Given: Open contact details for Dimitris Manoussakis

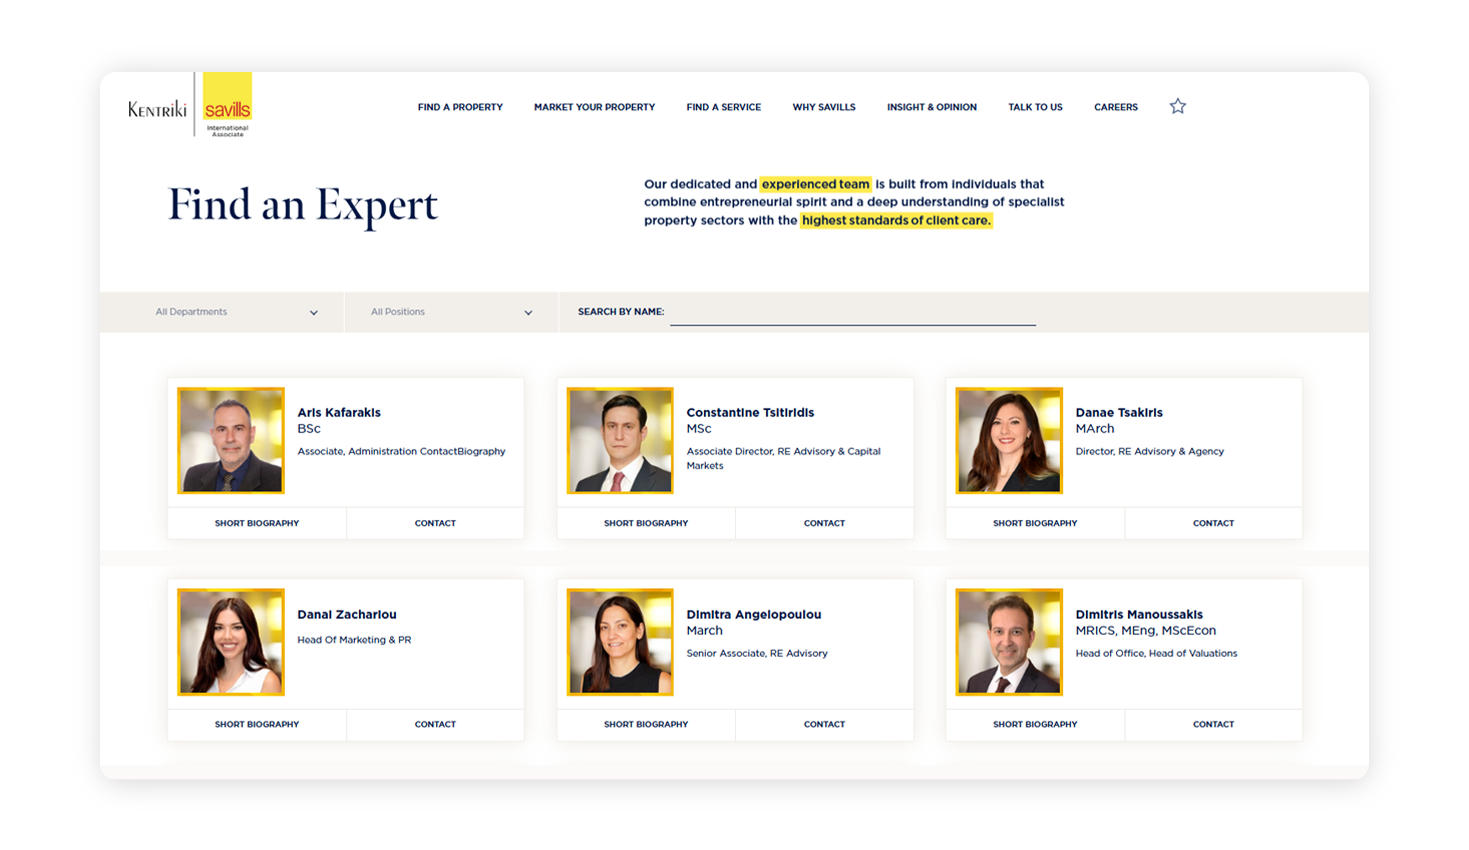Looking at the screenshot, I should point(1212,724).
